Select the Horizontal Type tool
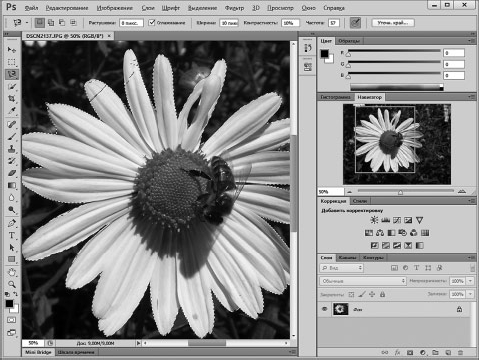 pos(12,235)
